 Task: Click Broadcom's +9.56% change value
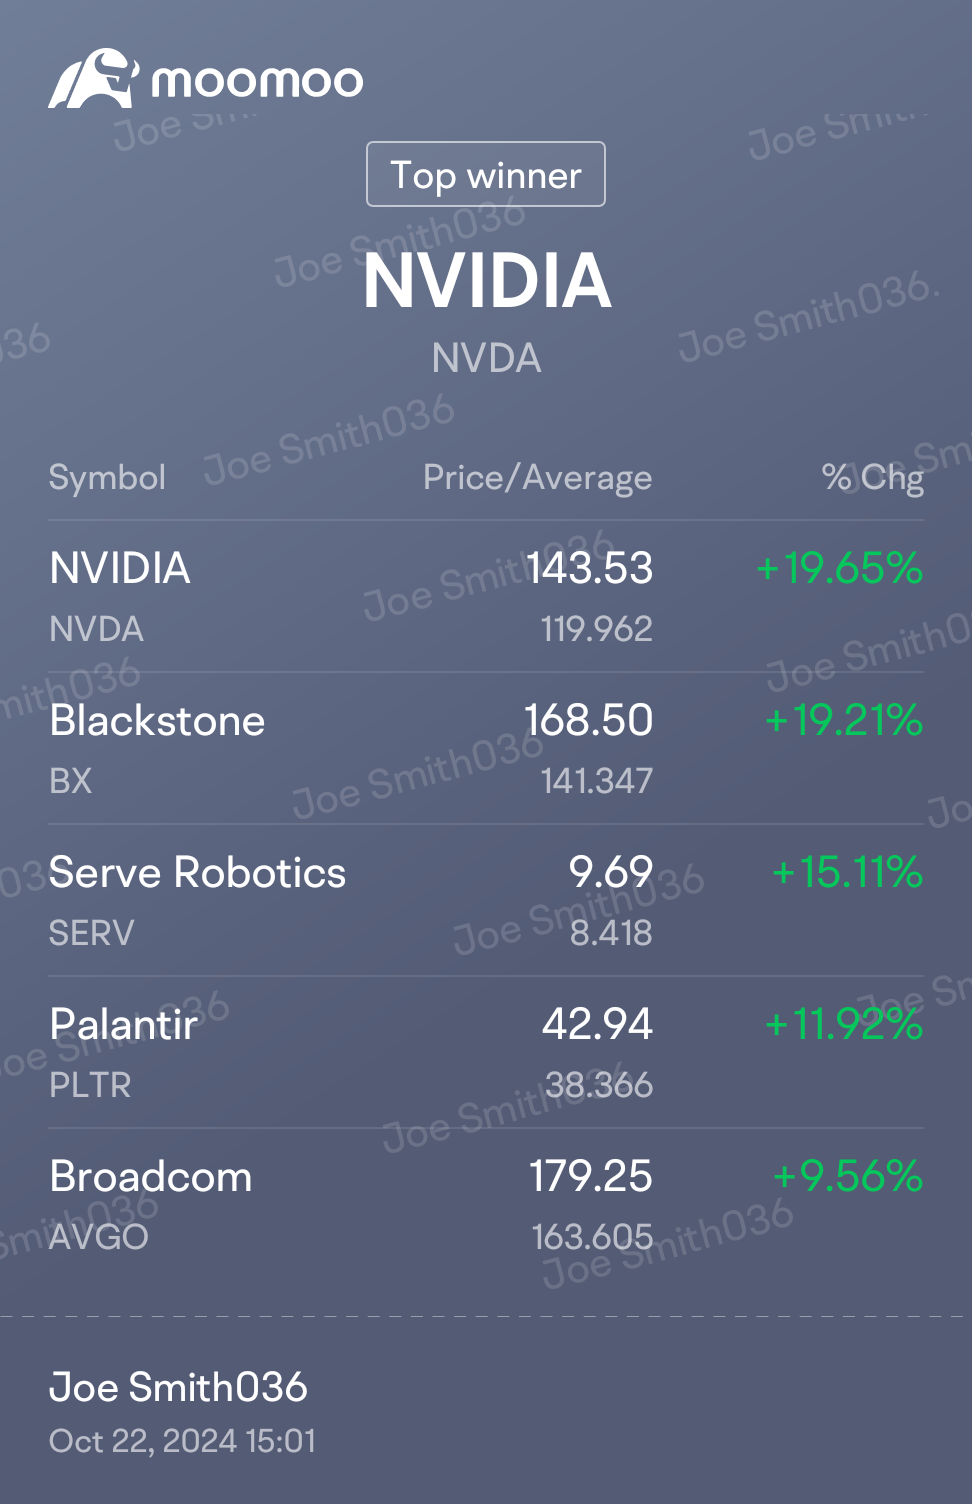click(x=848, y=1176)
